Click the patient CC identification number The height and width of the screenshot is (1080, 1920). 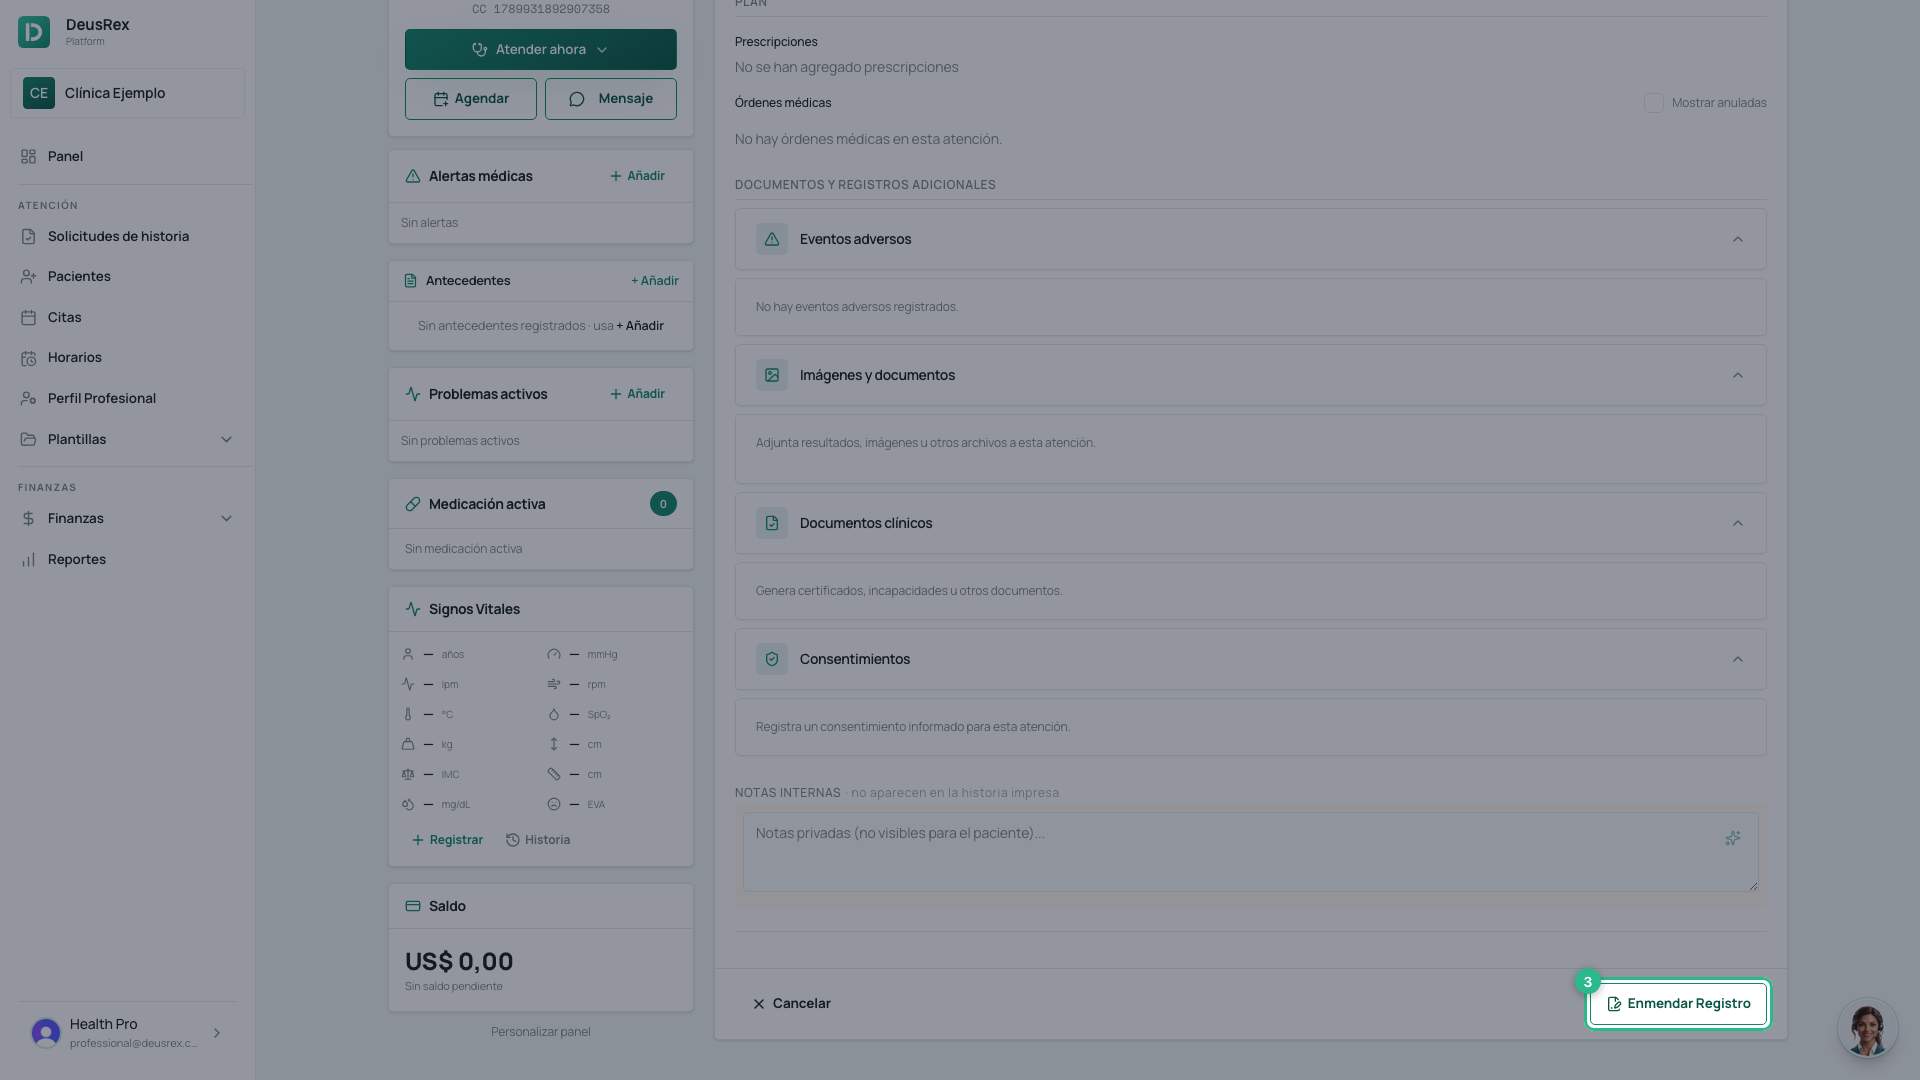pos(541,9)
